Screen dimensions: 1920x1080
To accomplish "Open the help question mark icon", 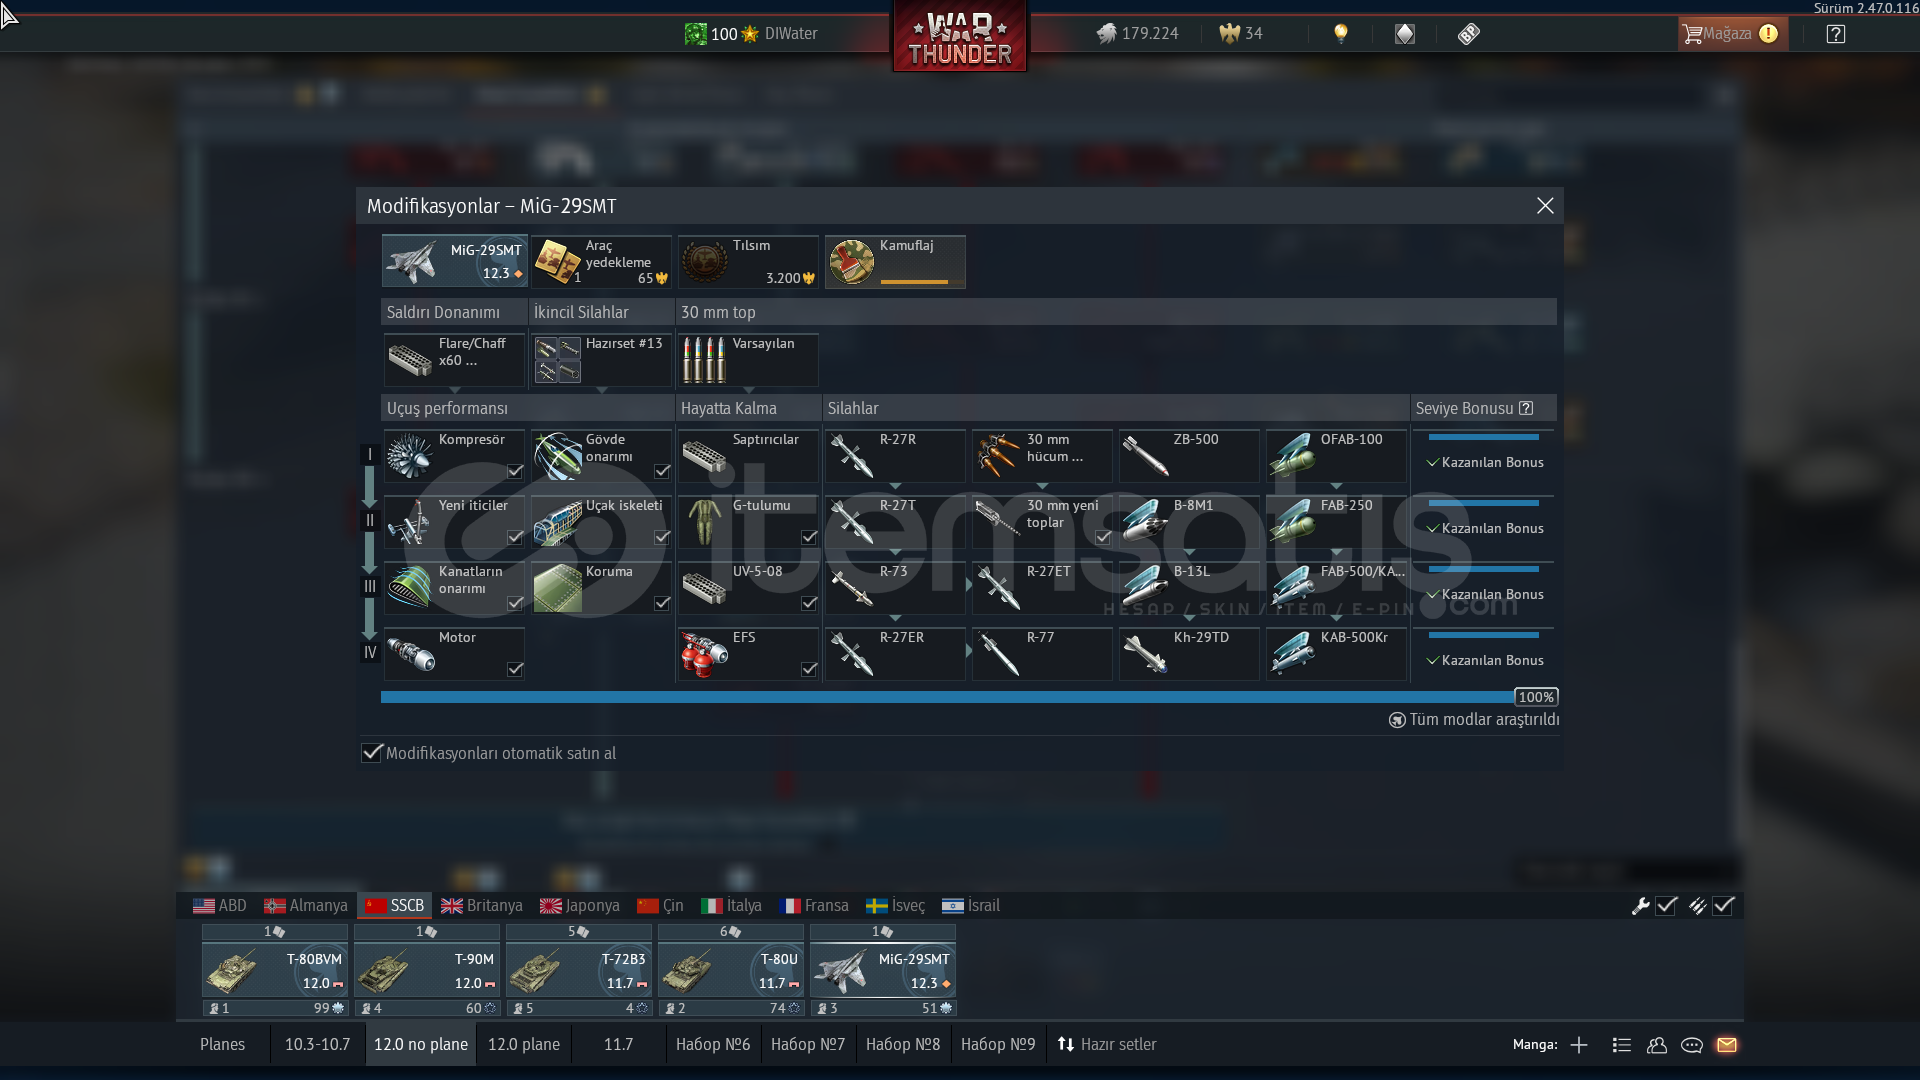I will point(1836,34).
